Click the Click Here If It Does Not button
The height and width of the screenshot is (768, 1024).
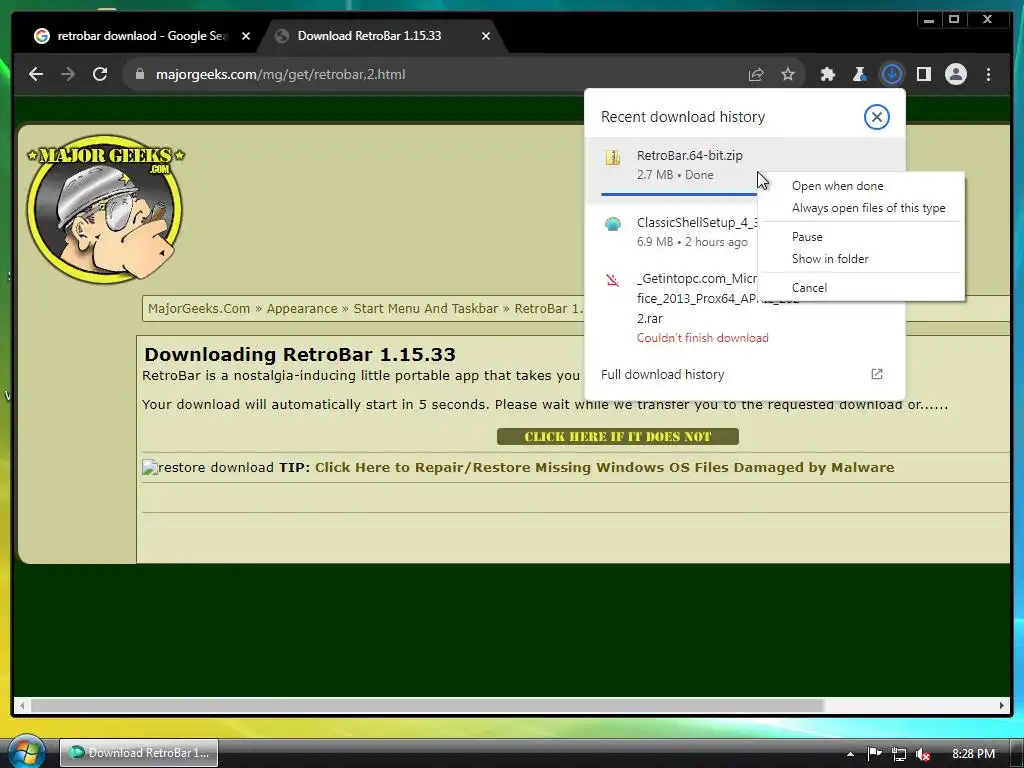617,437
